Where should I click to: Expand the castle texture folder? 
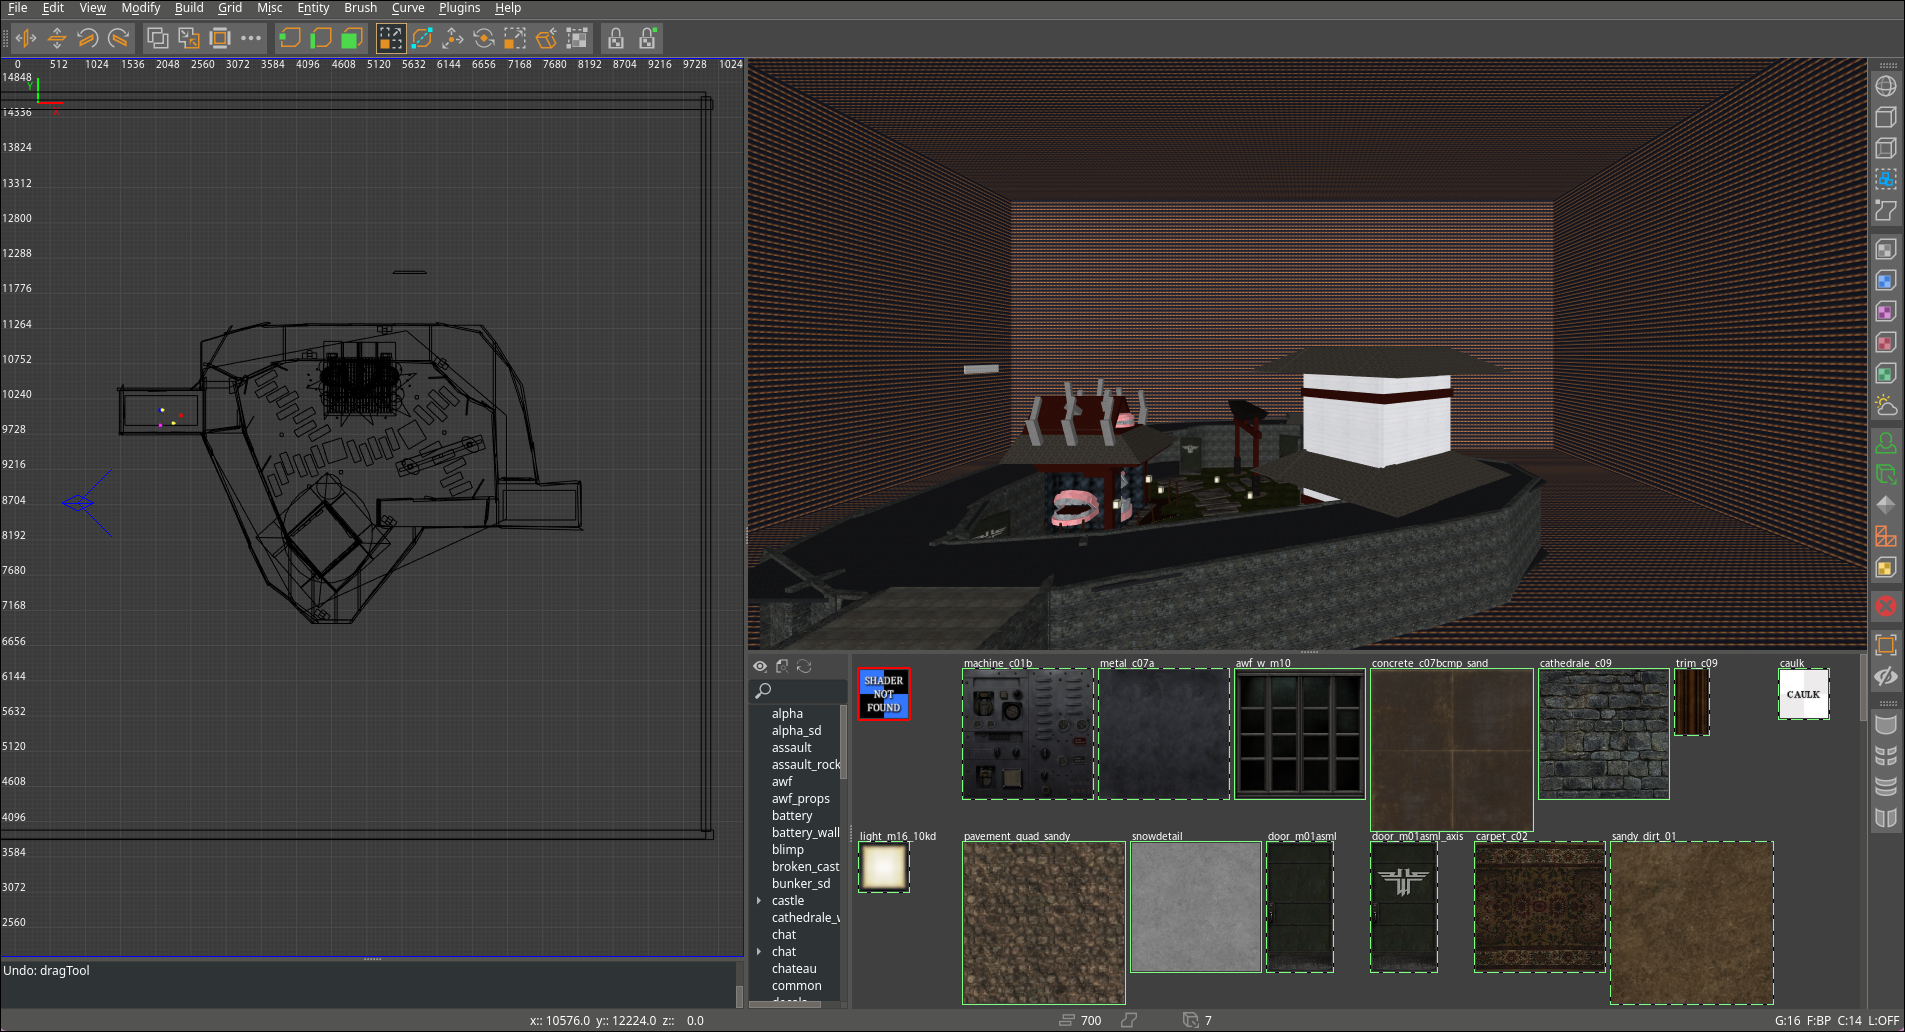(x=759, y=900)
